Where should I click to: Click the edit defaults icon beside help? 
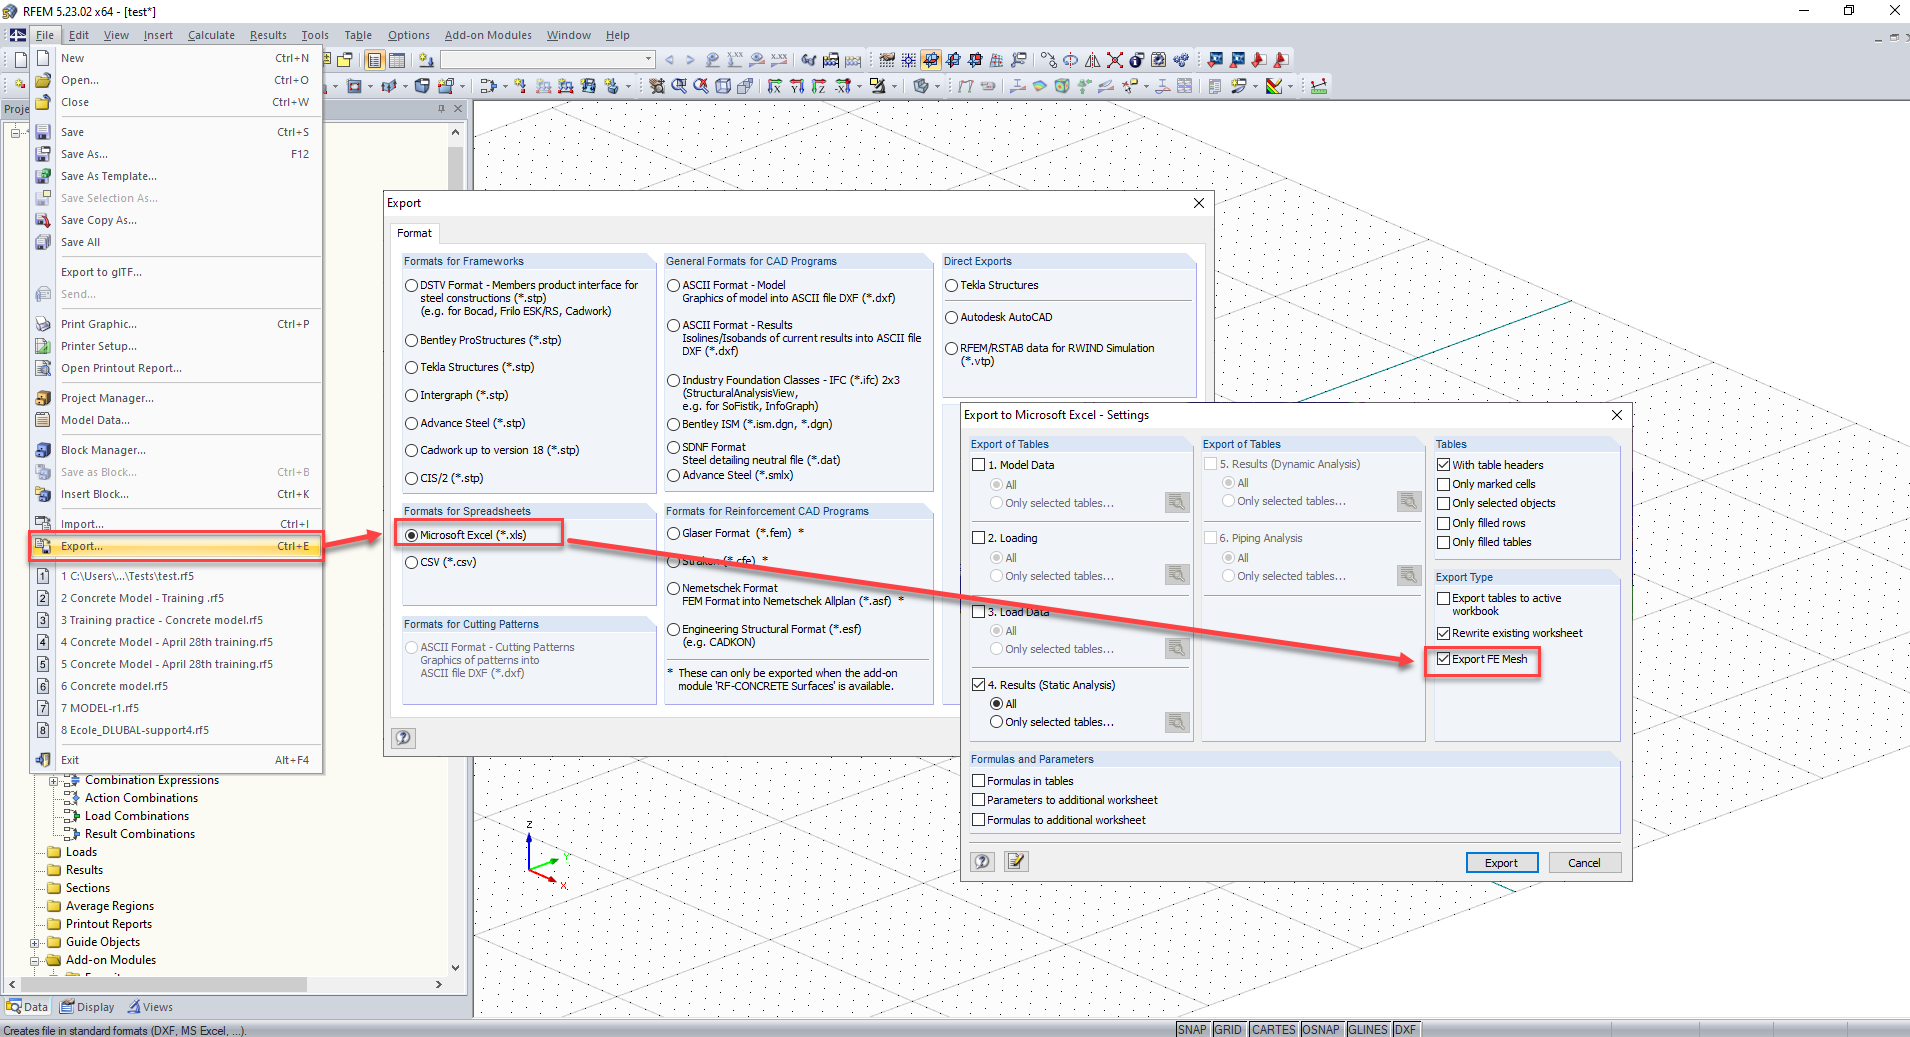(x=1016, y=862)
